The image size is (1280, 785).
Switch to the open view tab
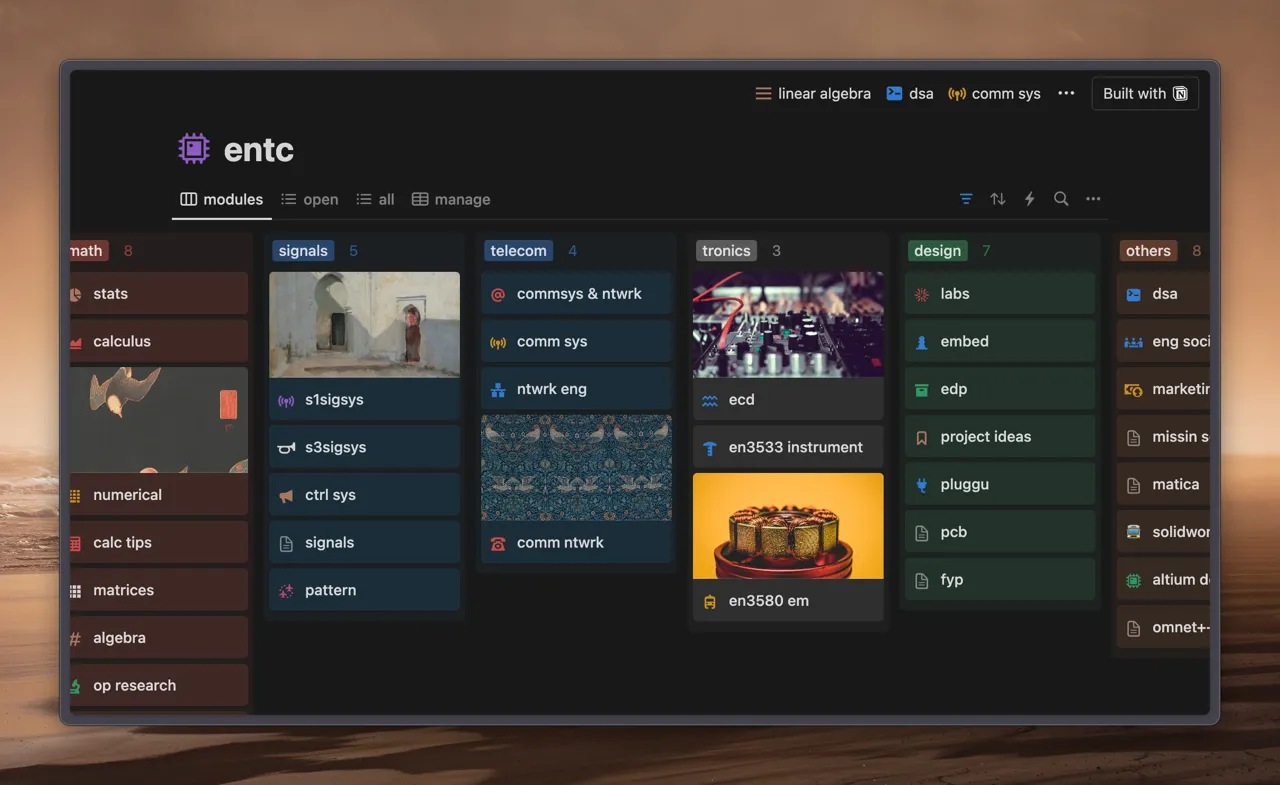pyautogui.click(x=309, y=199)
